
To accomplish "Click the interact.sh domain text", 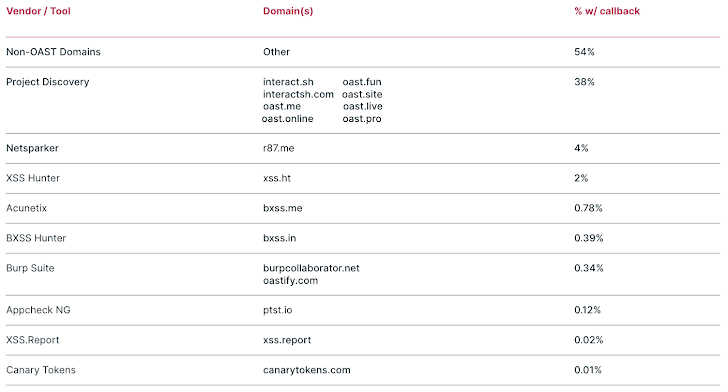I will point(288,82).
